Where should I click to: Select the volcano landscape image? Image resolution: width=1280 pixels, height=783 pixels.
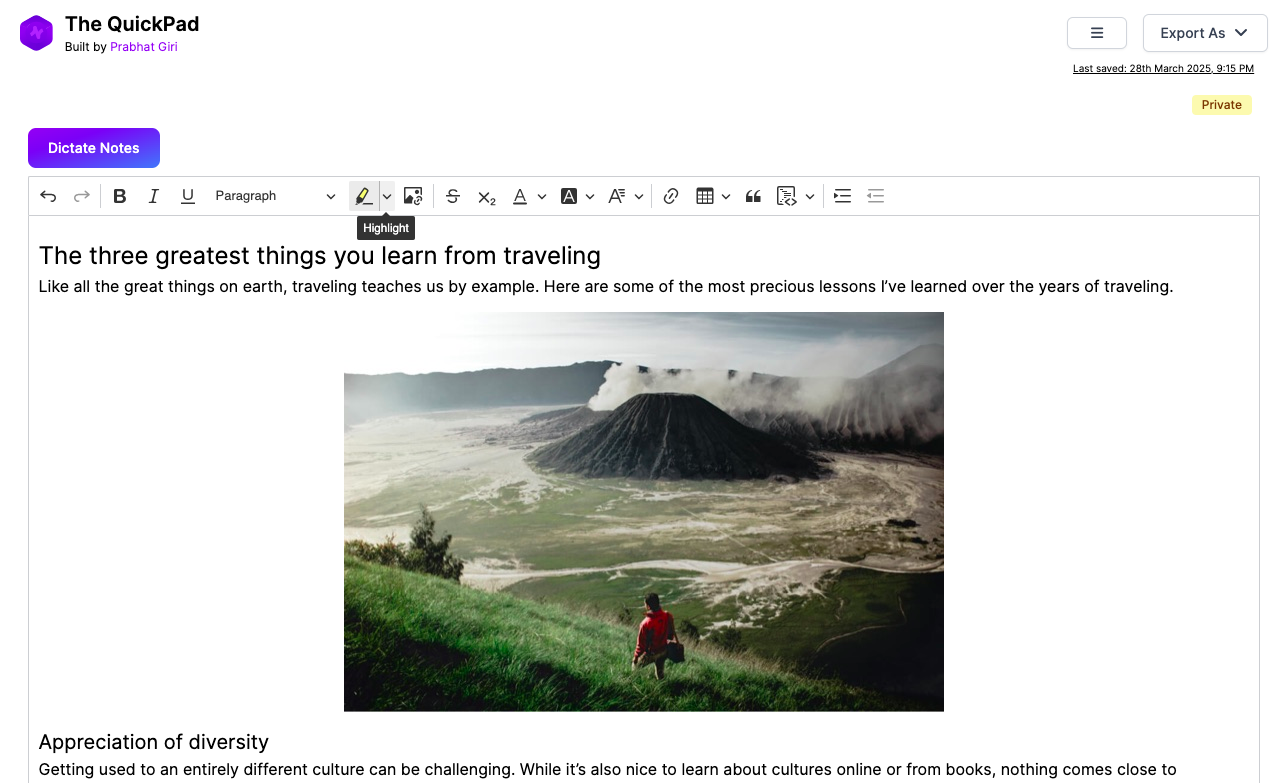643,511
